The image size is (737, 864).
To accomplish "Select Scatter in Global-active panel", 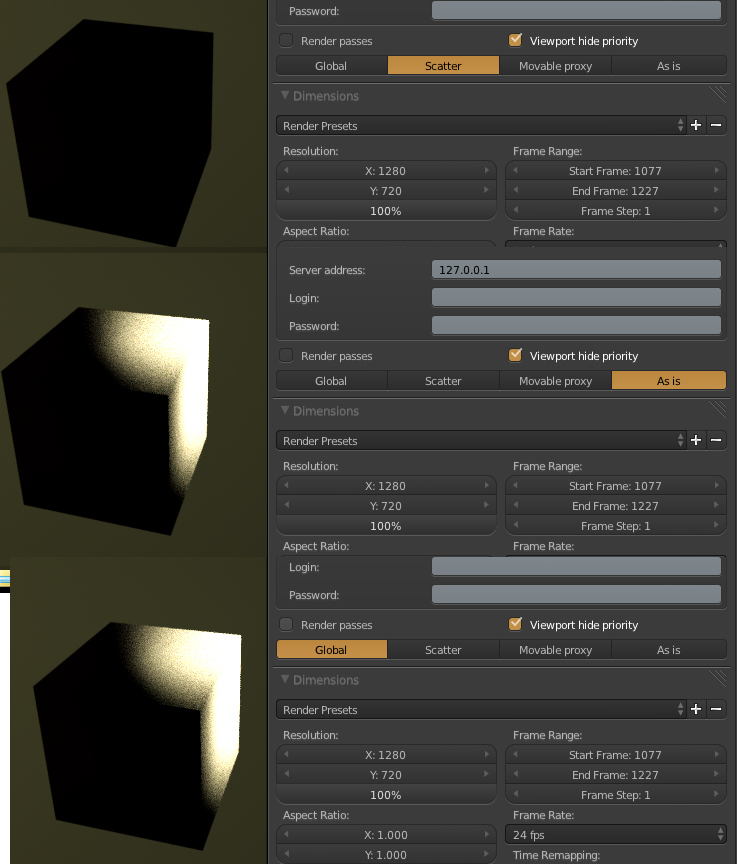I will (x=443, y=649).
